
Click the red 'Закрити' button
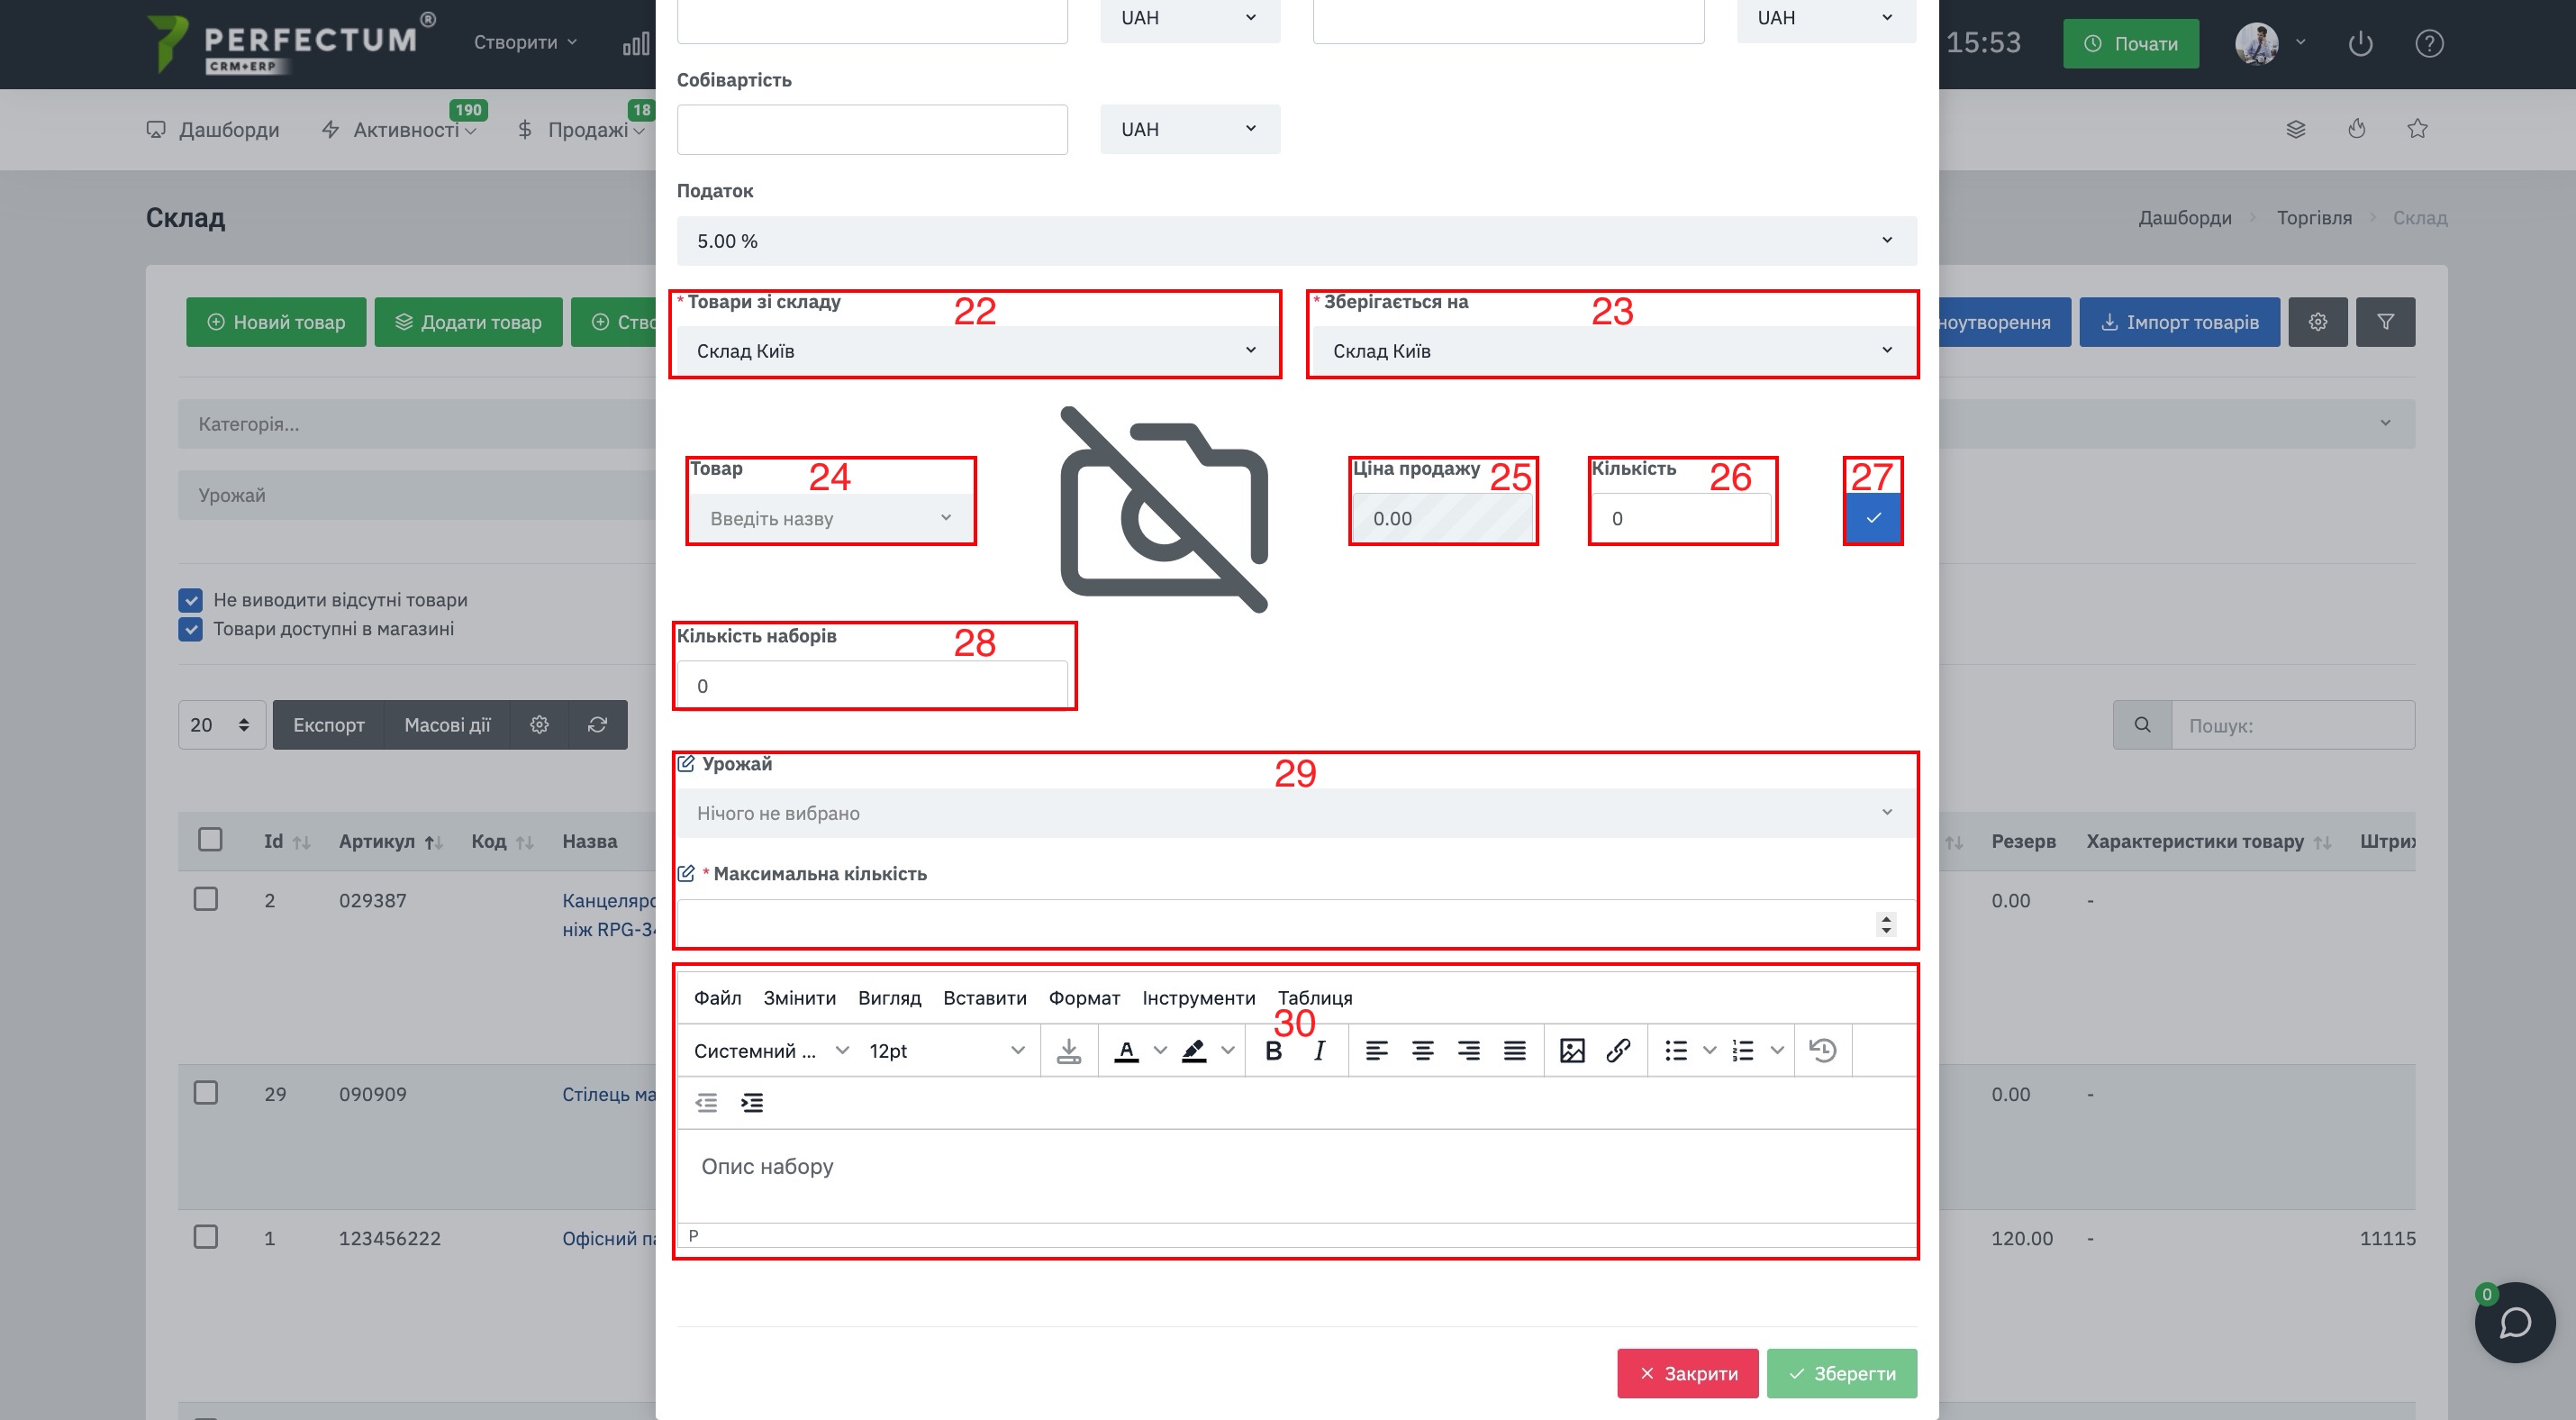pyautogui.click(x=1687, y=1373)
